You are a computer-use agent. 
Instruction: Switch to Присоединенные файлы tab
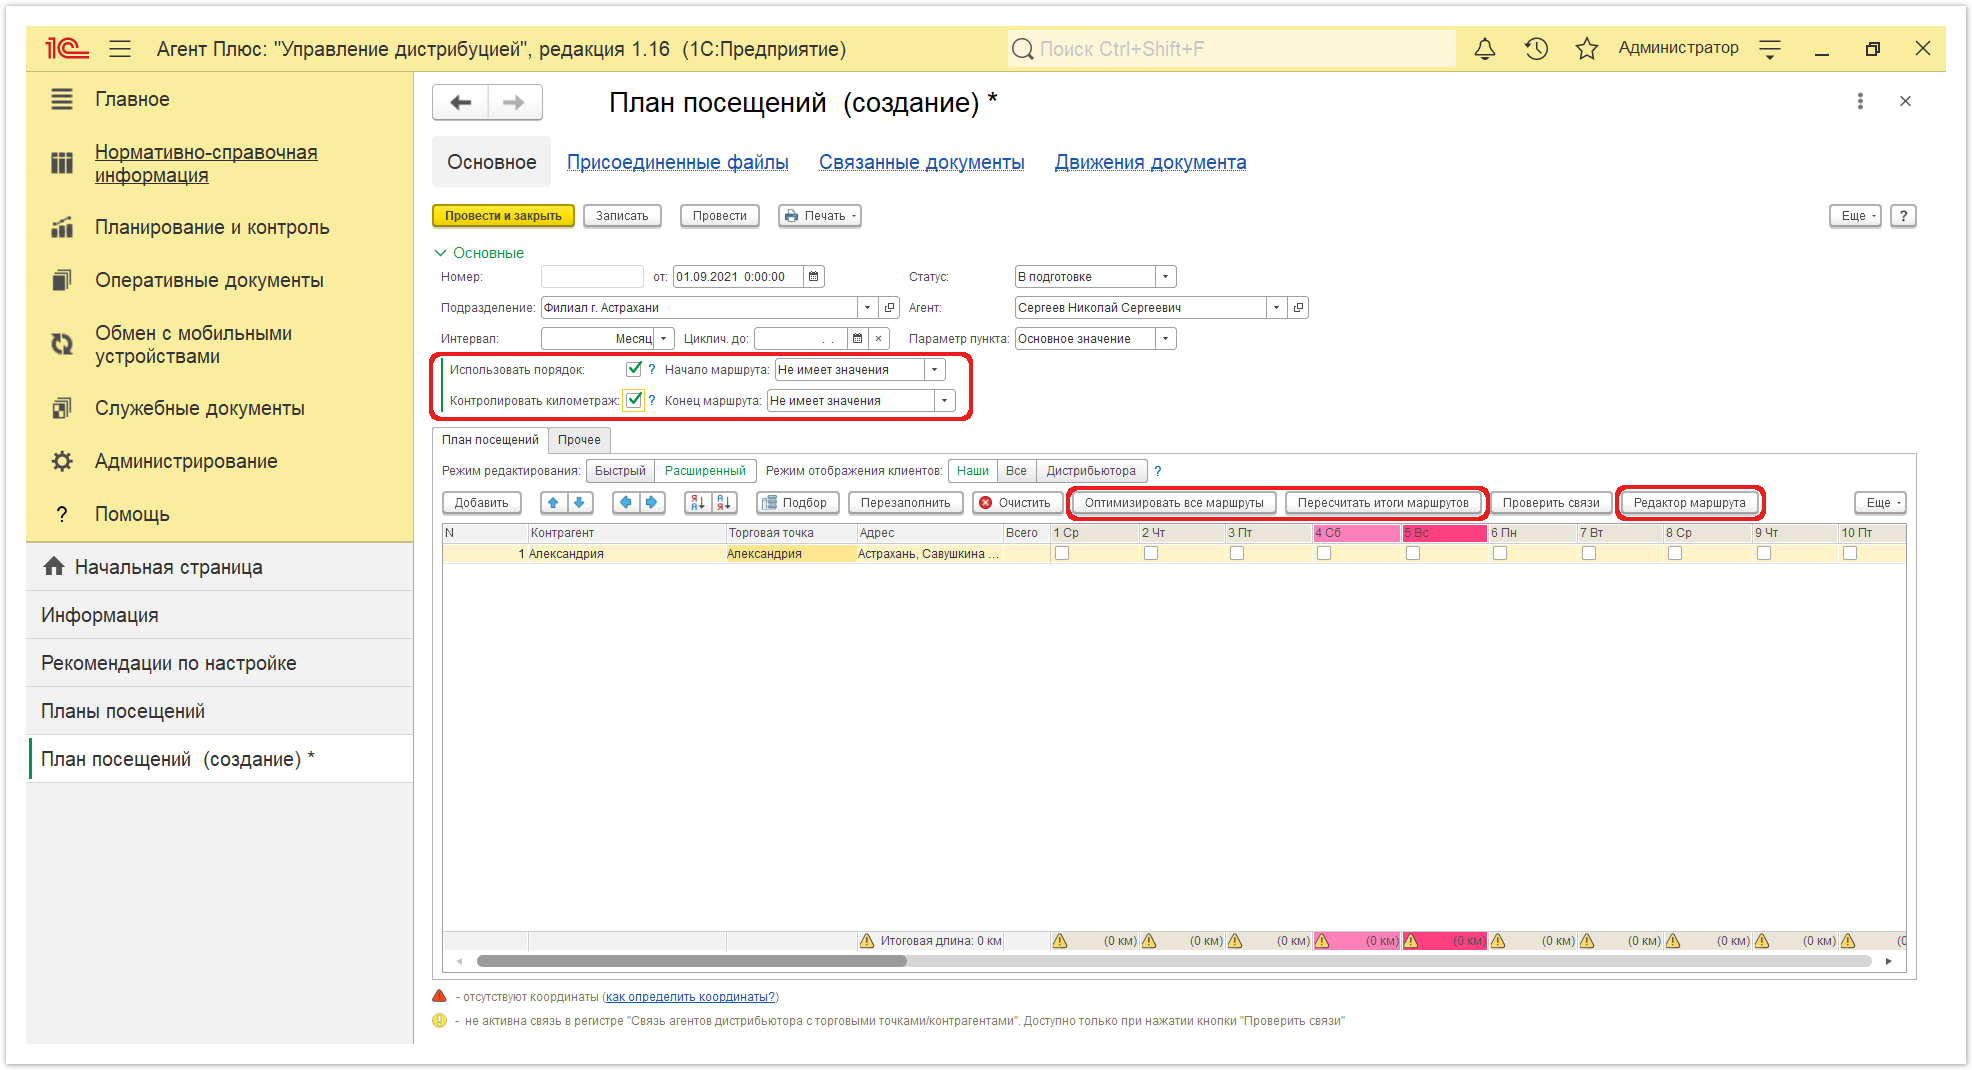[x=678, y=162]
